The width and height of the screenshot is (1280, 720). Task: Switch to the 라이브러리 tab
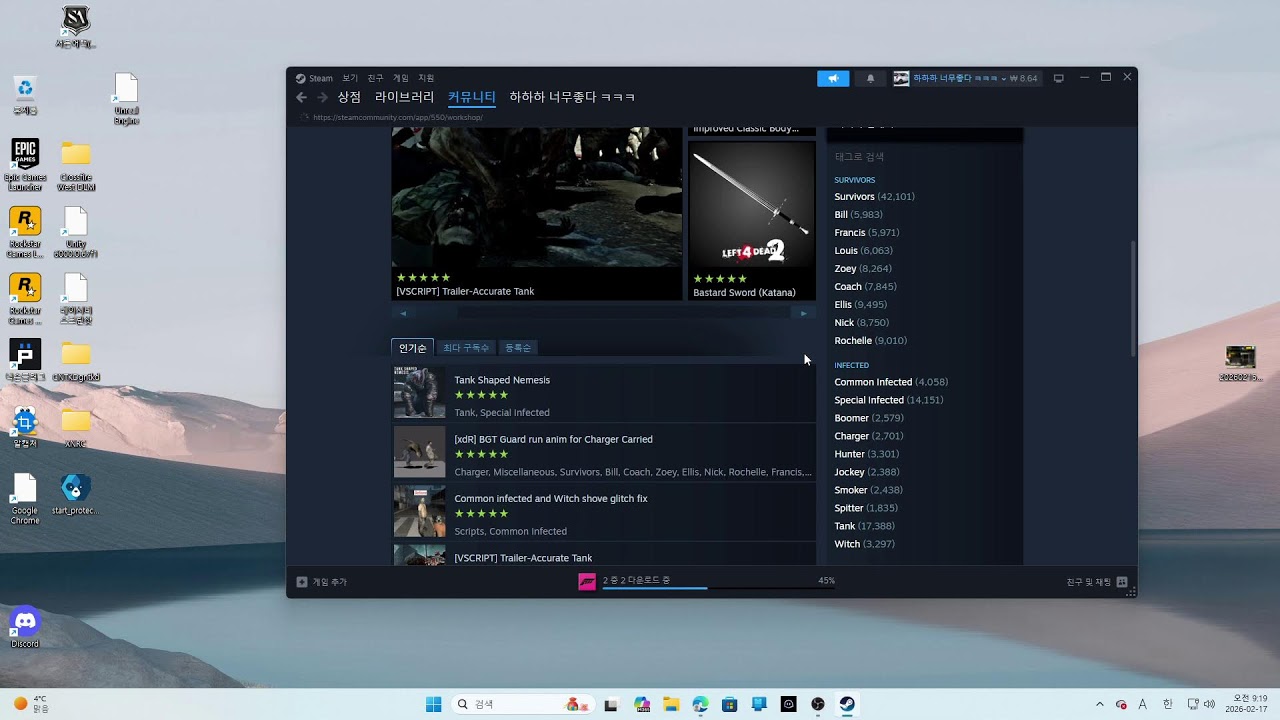pos(404,97)
